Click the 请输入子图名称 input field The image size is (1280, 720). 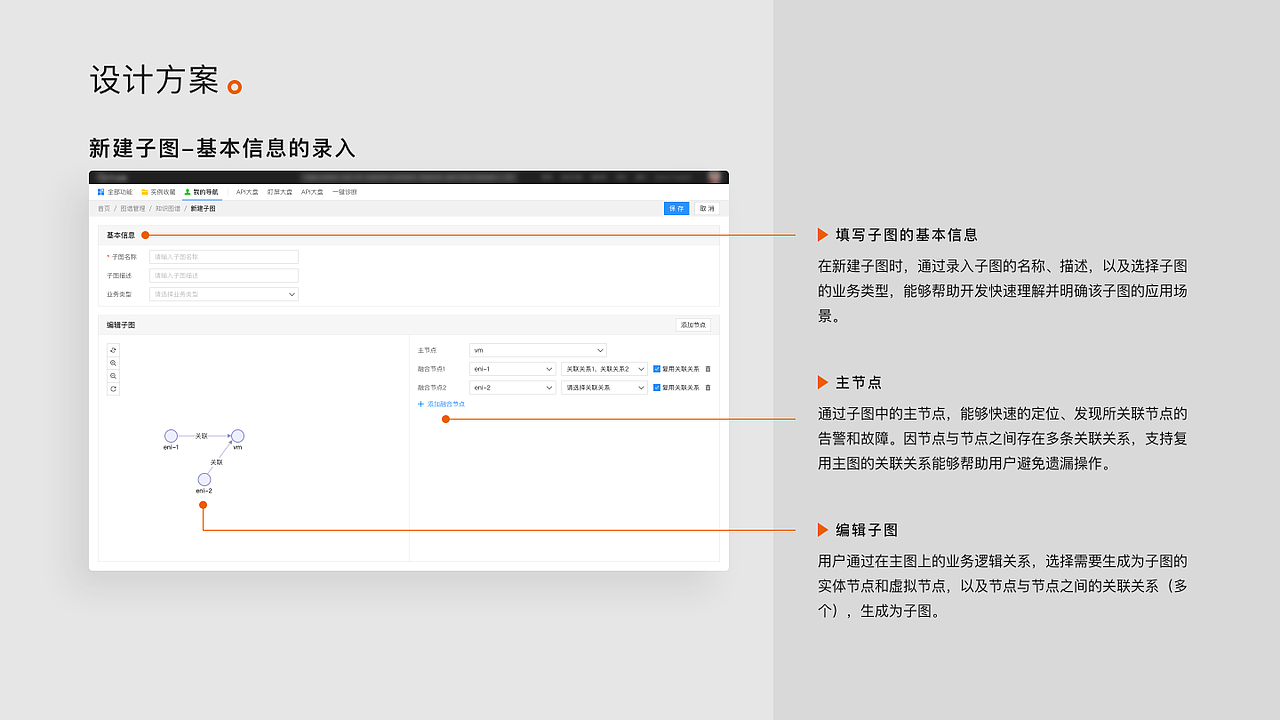[224, 257]
